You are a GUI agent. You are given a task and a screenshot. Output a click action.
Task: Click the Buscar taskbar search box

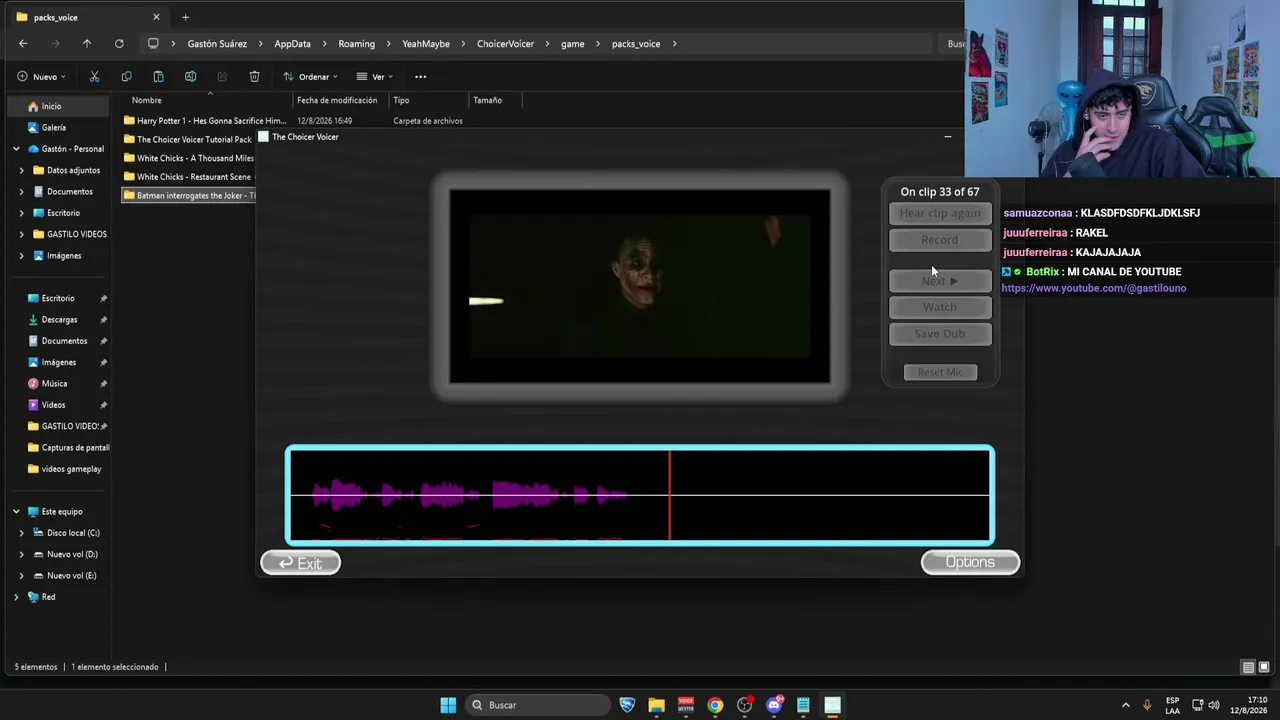(540, 705)
